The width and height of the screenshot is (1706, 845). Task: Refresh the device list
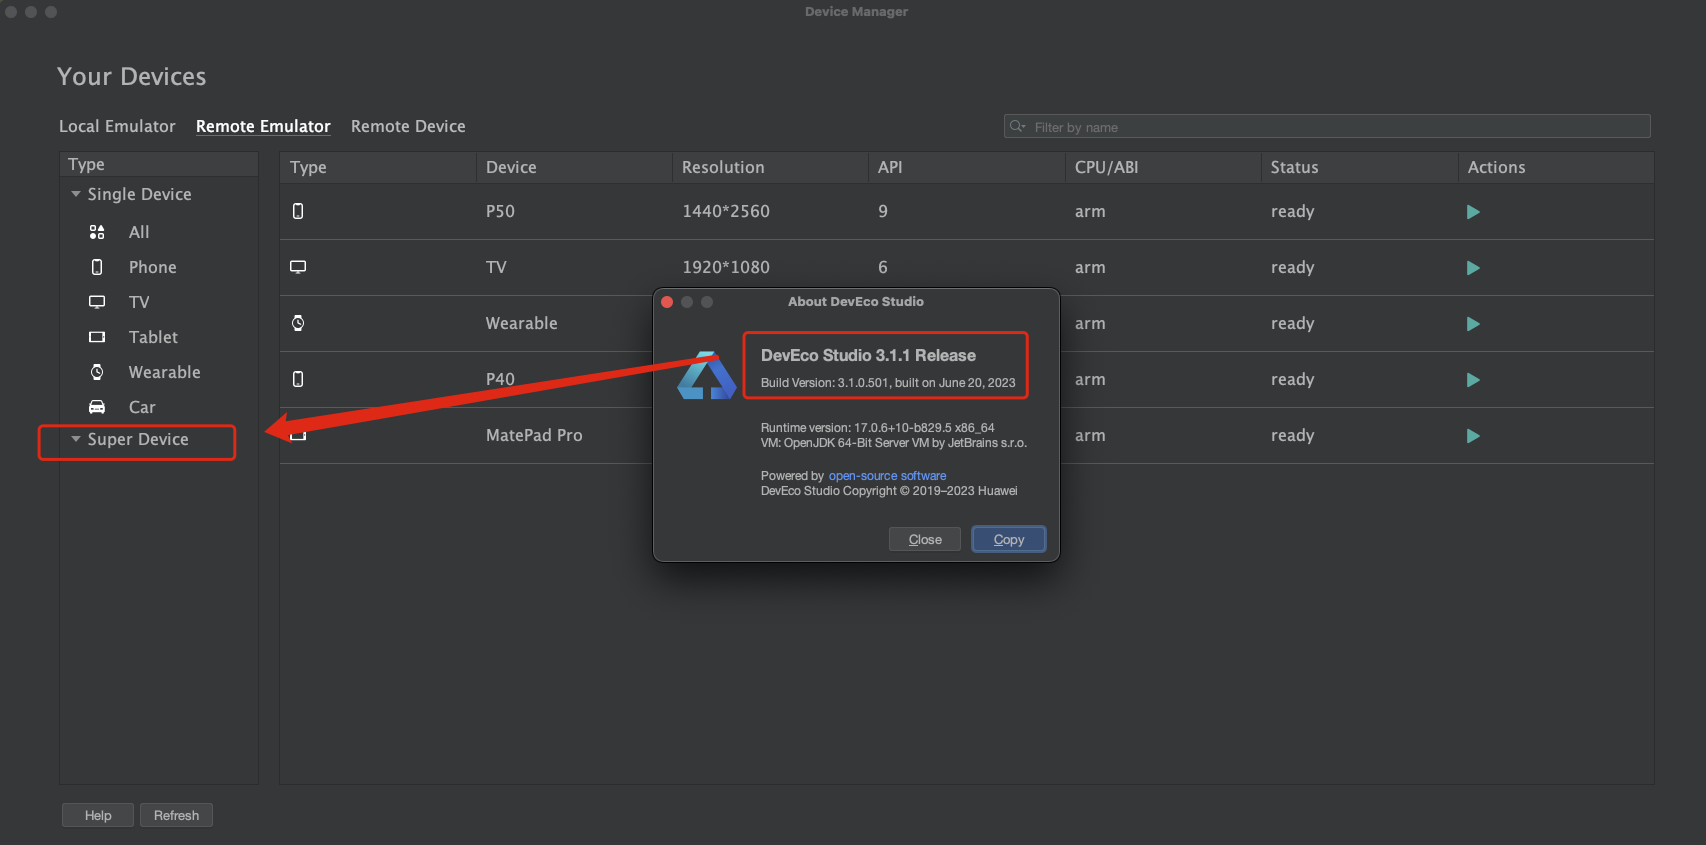point(176,815)
